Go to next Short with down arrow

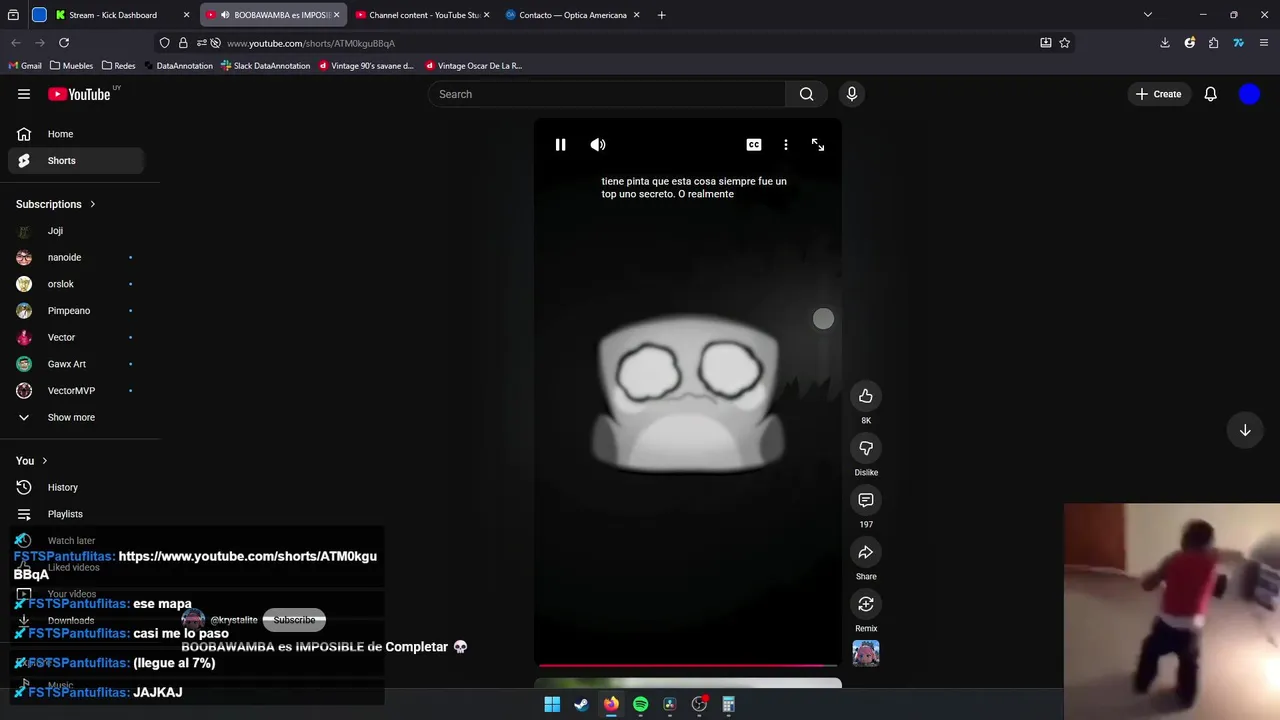1245,430
